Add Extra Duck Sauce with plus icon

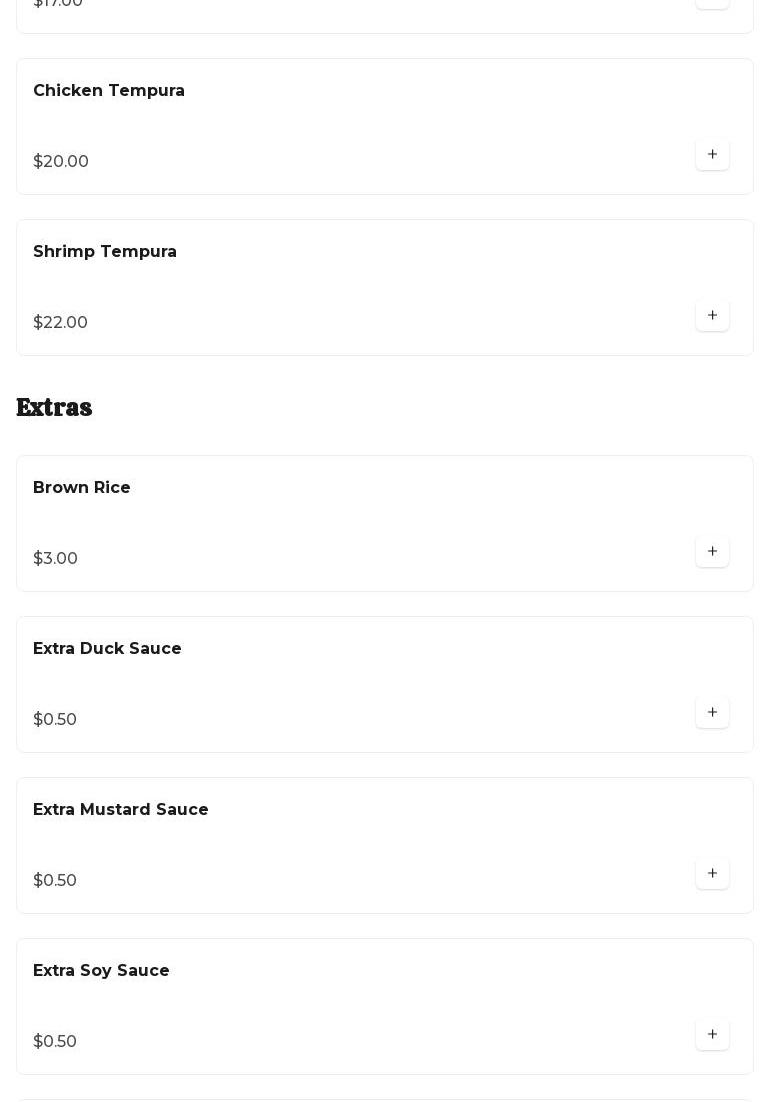[712, 713]
